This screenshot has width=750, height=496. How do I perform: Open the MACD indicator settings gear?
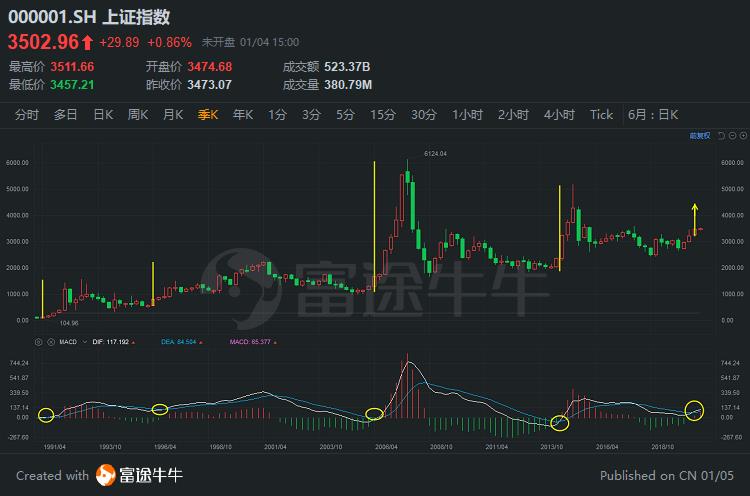point(39,342)
